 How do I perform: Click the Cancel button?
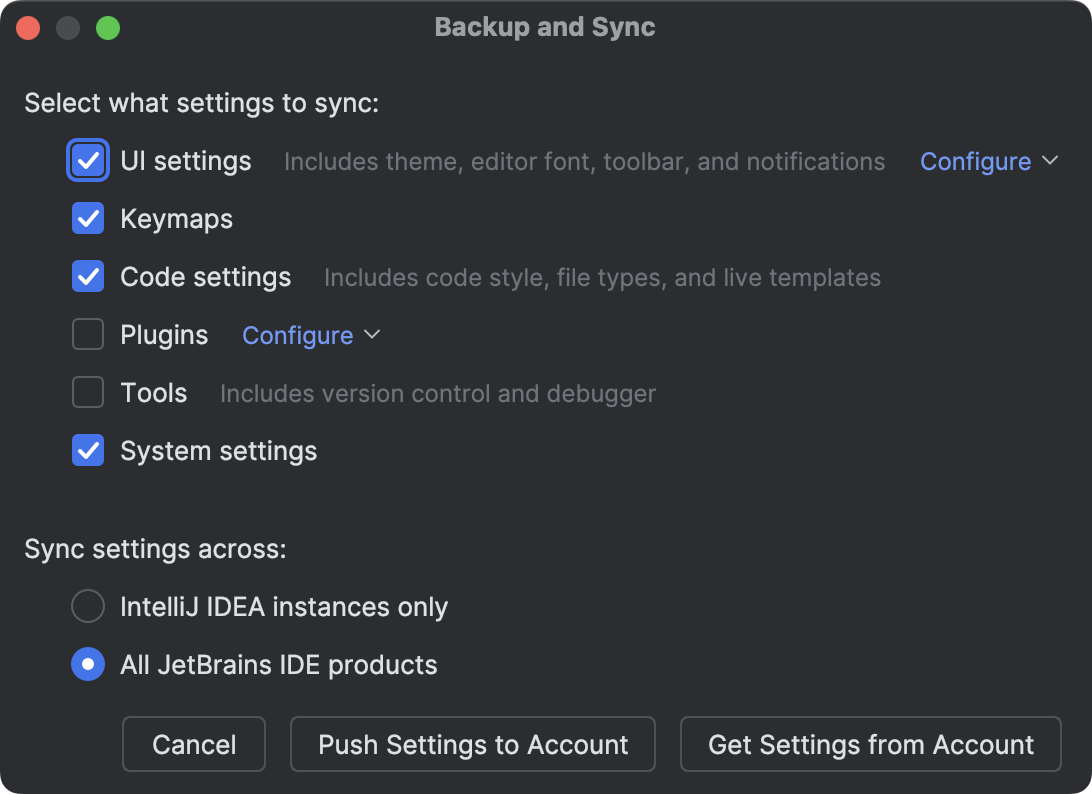pyautogui.click(x=193, y=744)
